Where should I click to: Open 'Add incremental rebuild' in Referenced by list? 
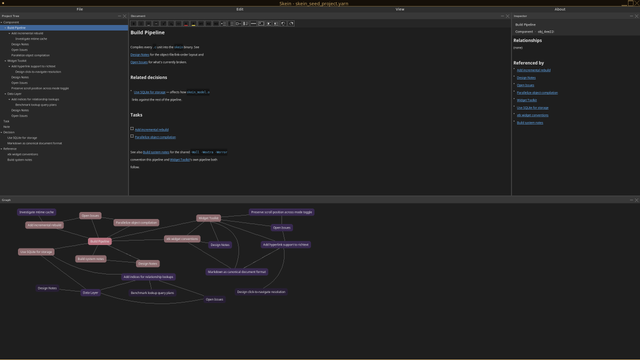tap(533, 70)
